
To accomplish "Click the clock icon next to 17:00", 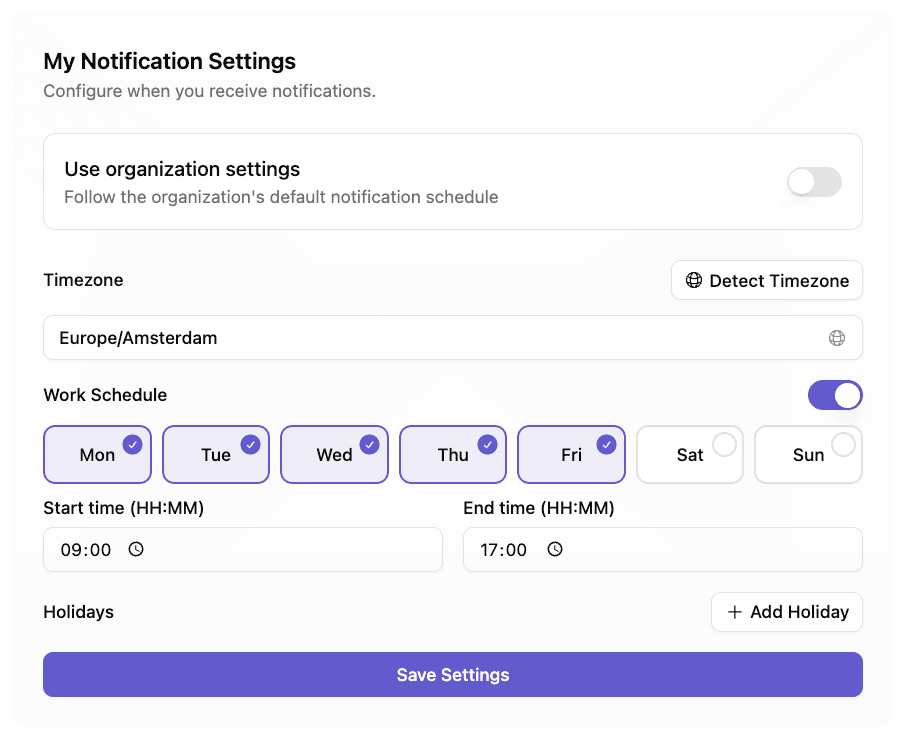I will (x=555, y=549).
